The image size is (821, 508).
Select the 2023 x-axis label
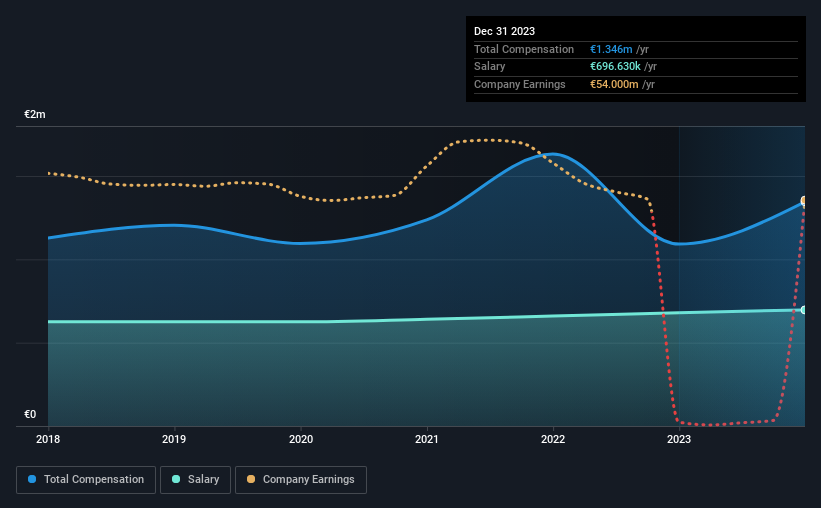click(x=679, y=439)
